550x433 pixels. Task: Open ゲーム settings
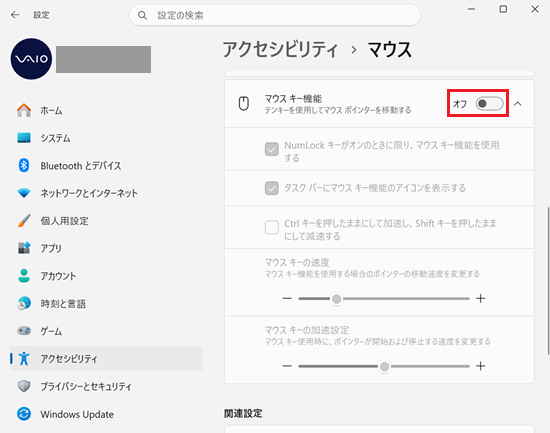[x=106, y=331]
